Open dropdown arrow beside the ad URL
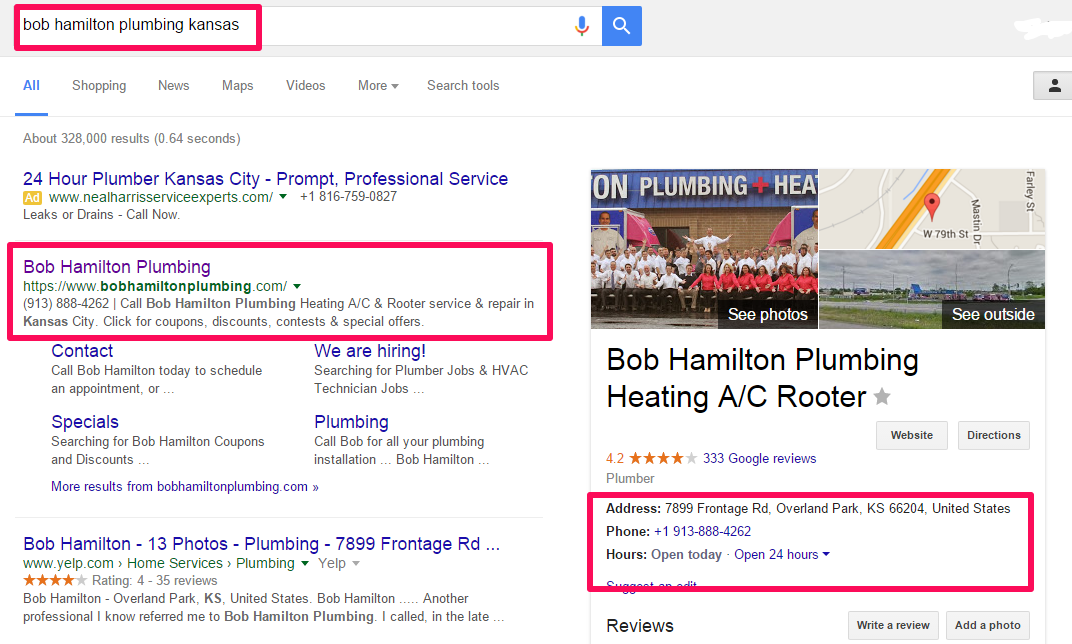 283,197
